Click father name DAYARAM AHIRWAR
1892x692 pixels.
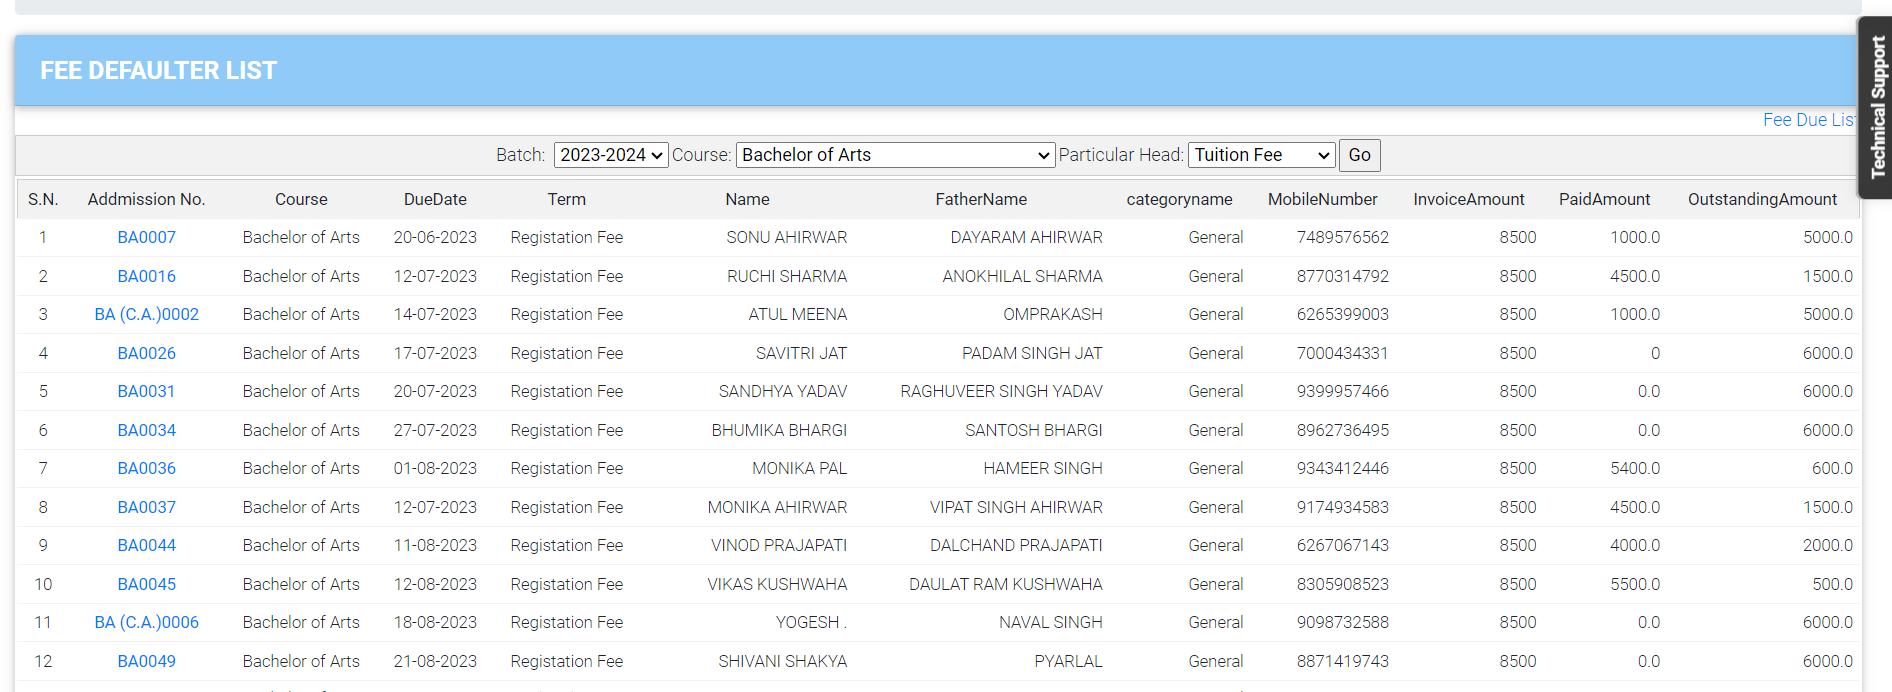pyautogui.click(x=1026, y=237)
